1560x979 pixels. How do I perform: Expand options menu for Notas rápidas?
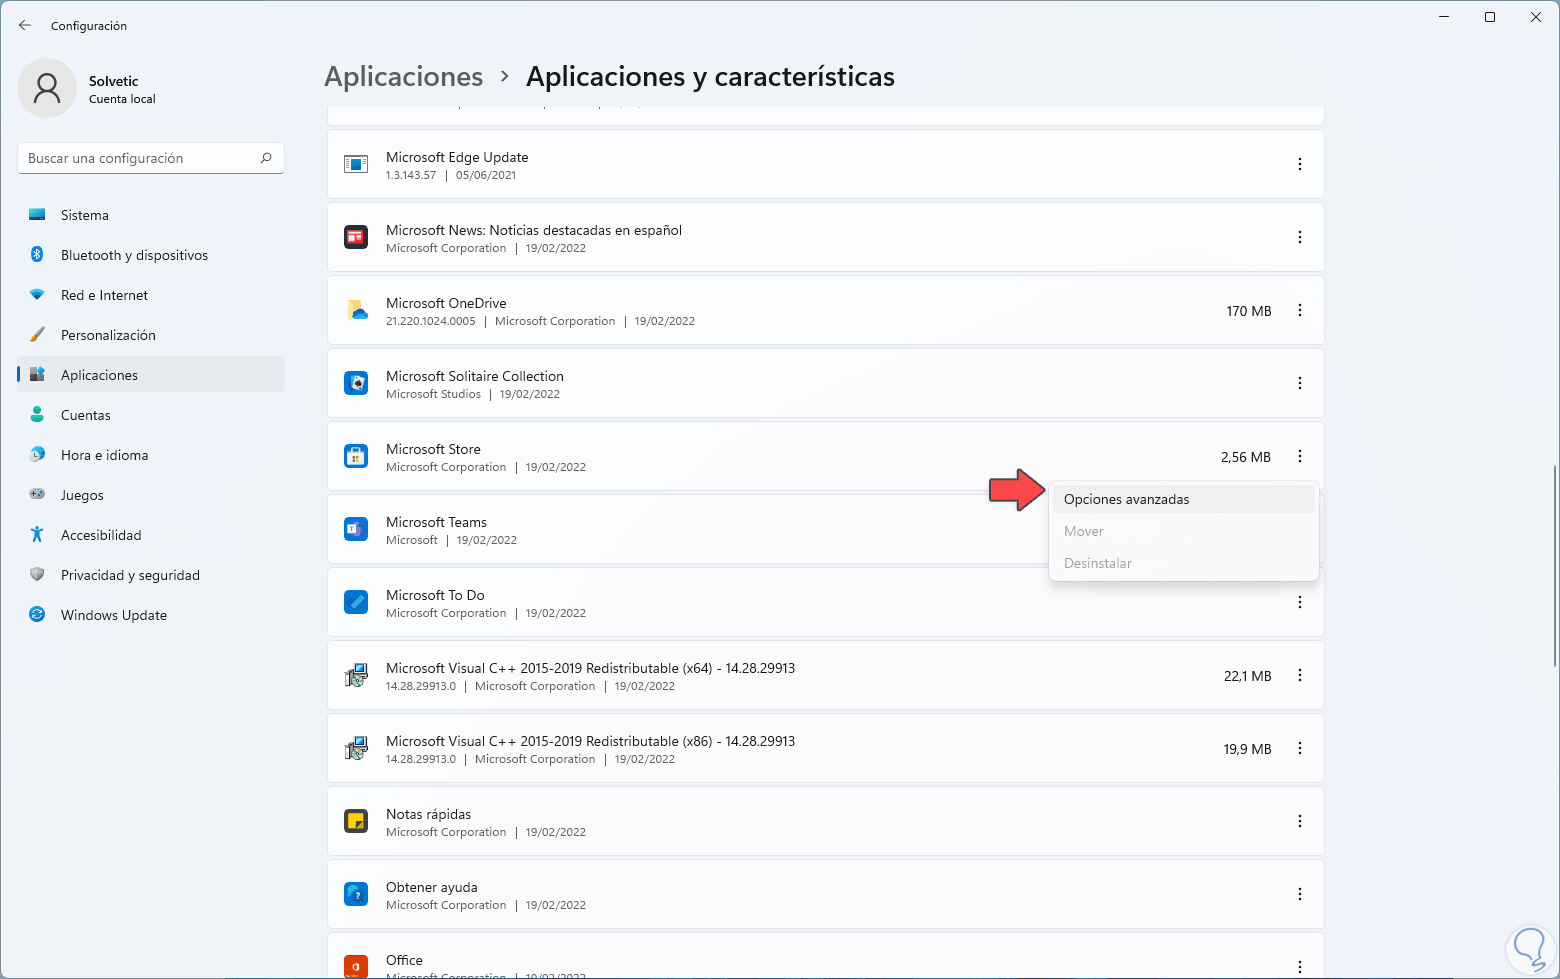pos(1300,822)
